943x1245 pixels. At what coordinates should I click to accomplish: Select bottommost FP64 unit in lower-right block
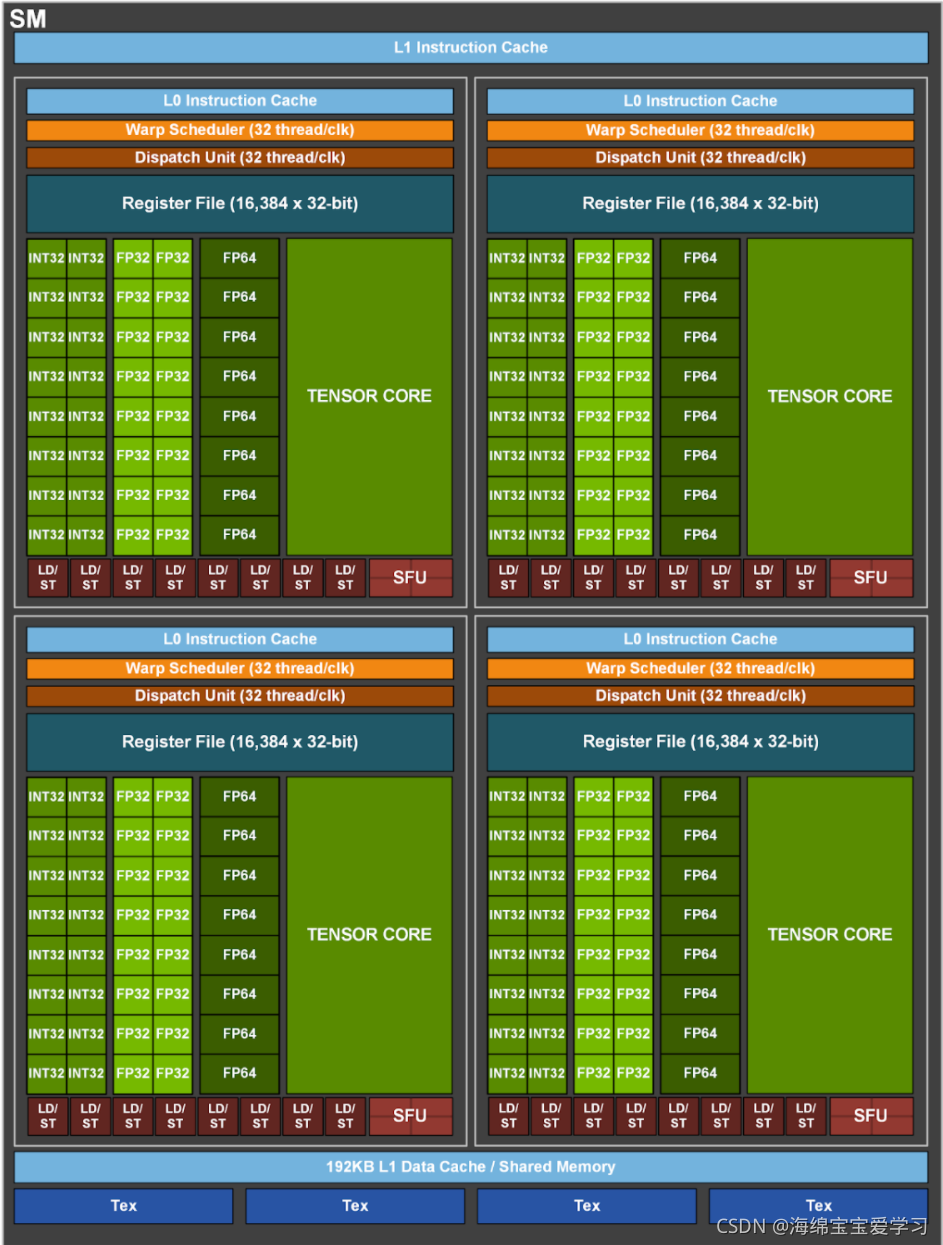(700, 1073)
